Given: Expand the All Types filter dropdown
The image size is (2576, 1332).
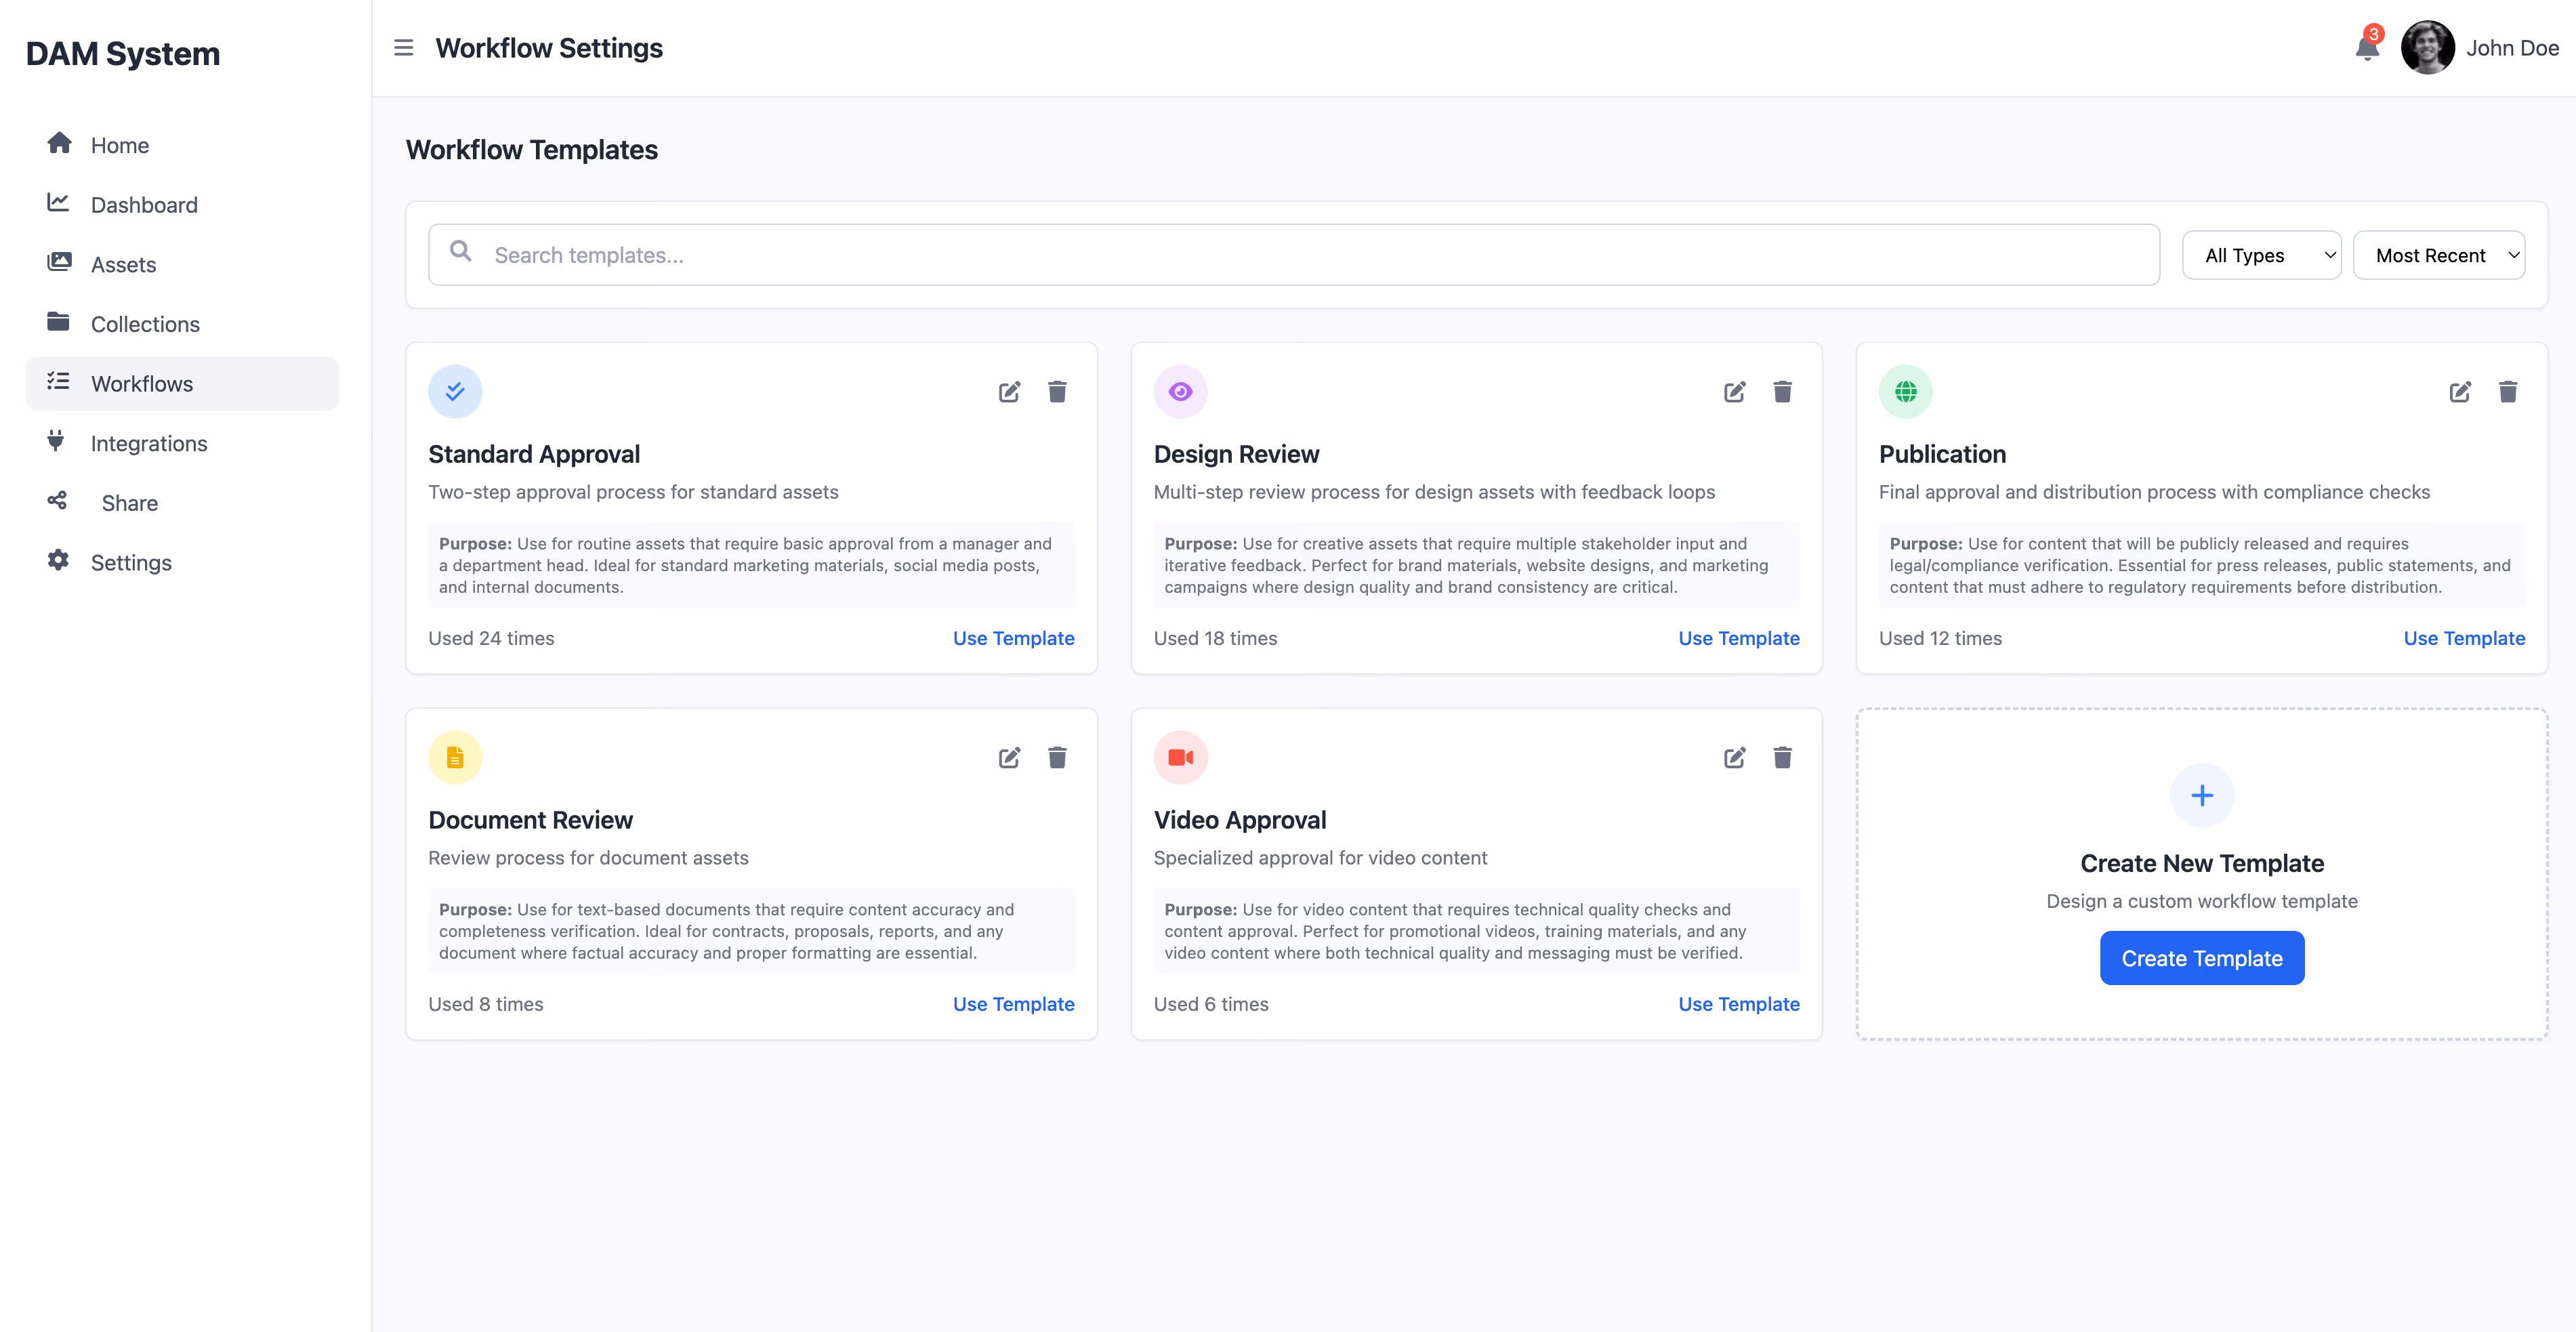Looking at the screenshot, I should click(2261, 255).
